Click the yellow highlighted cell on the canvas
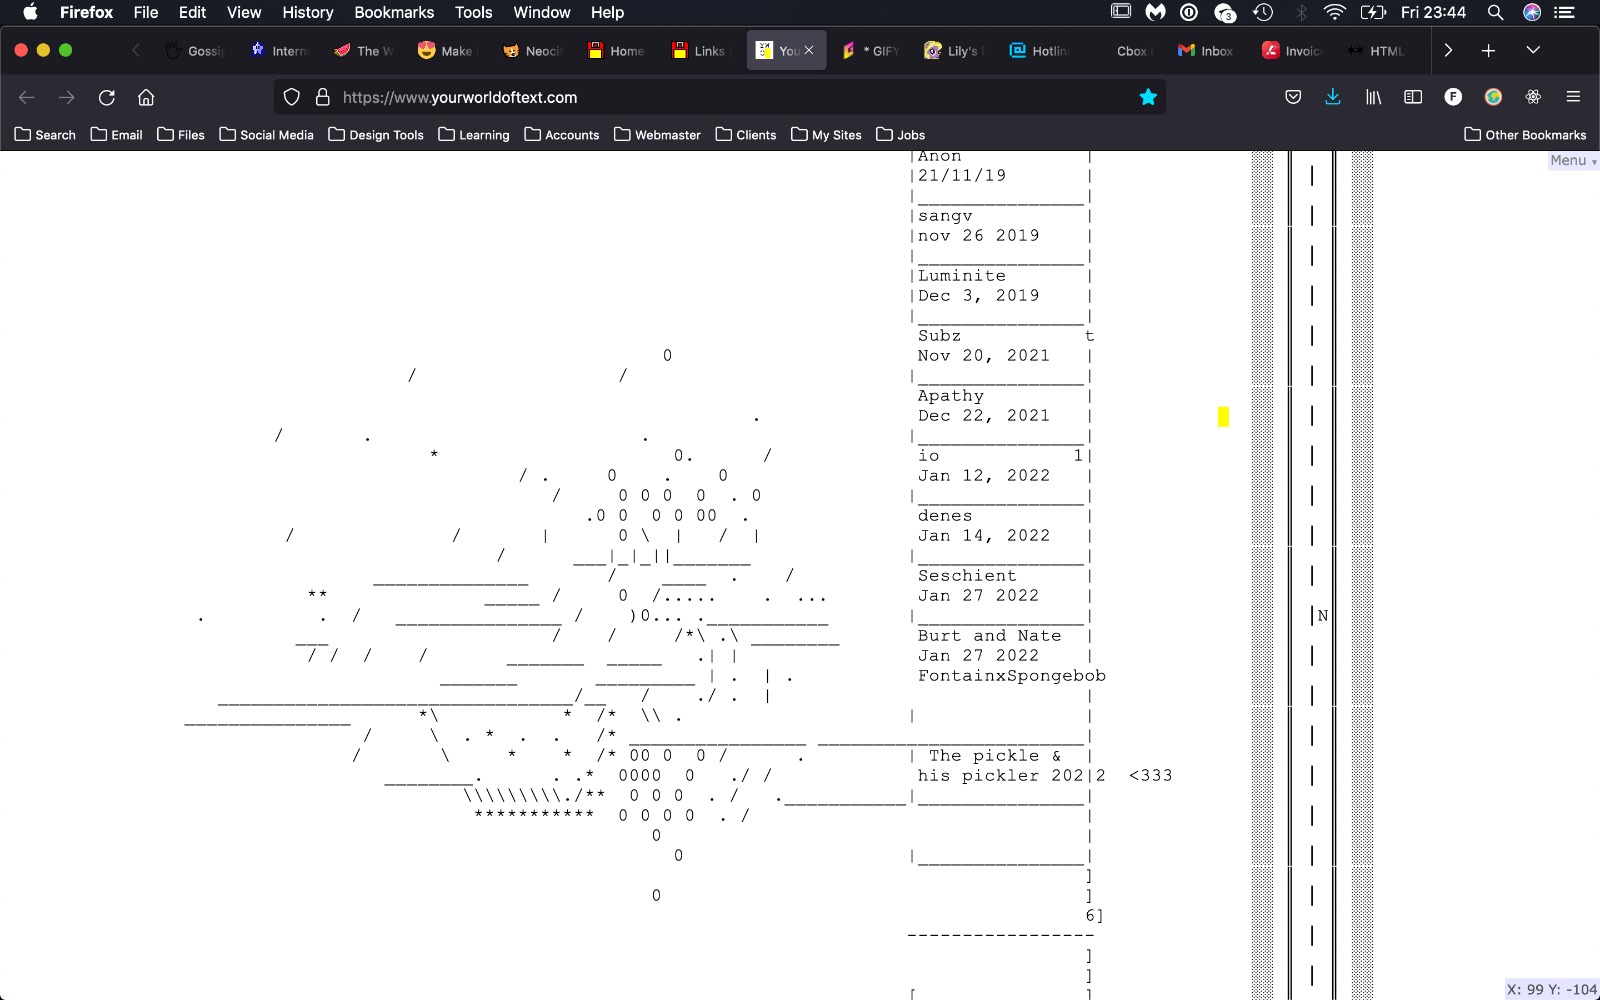1600x1000 pixels. (1223, 417)
